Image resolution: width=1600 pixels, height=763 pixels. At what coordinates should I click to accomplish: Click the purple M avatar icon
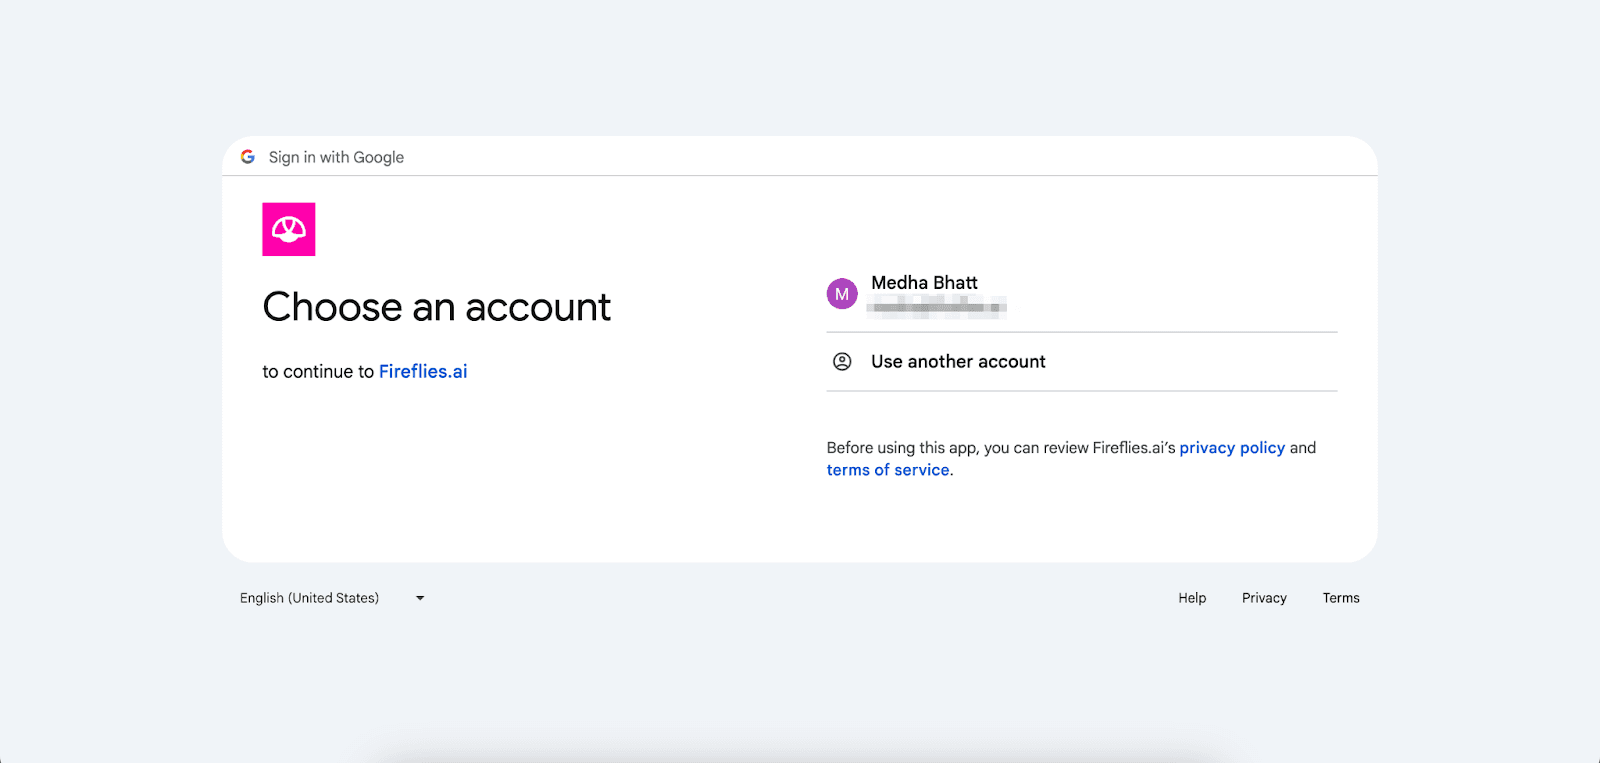pyautogui.click(x=842, y=294)
